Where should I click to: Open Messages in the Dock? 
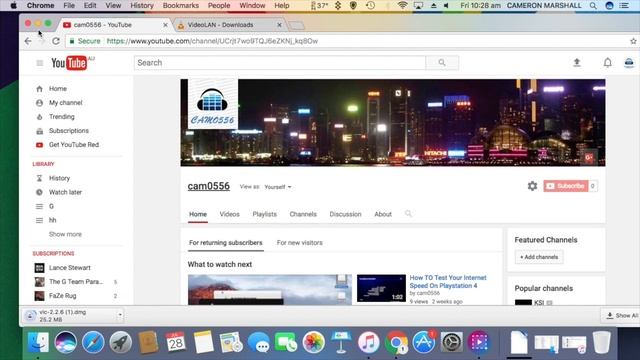point(259,342)
